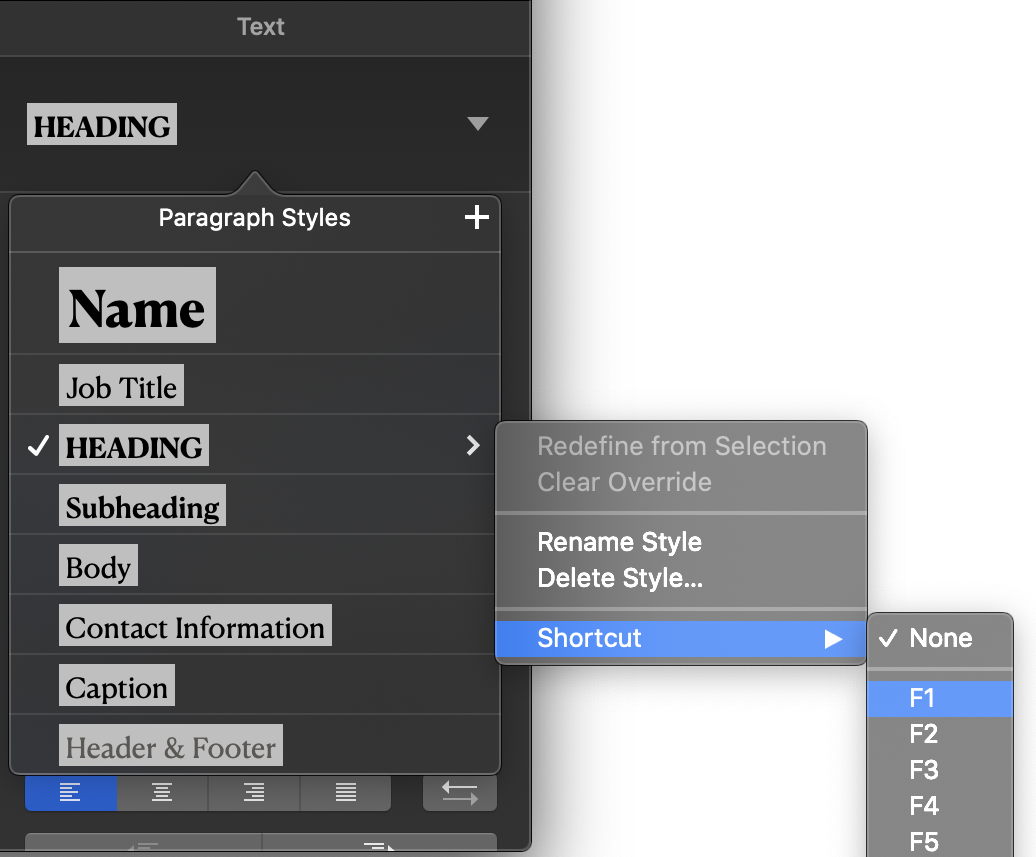Image resolution: width=1036 pixels, height=857 pixels.
Task: Click the text direction arrows button
Action: [x=460, y=792]
